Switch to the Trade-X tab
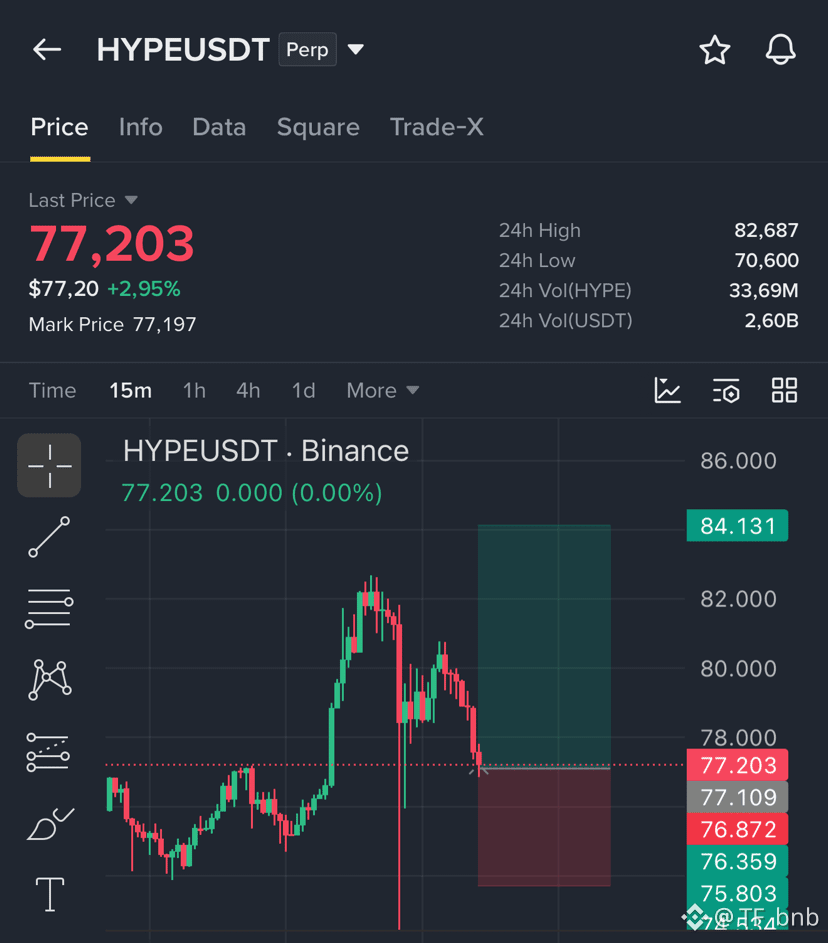Image resolution: width=828 pixels, height=943 pixels. (437, 127)
